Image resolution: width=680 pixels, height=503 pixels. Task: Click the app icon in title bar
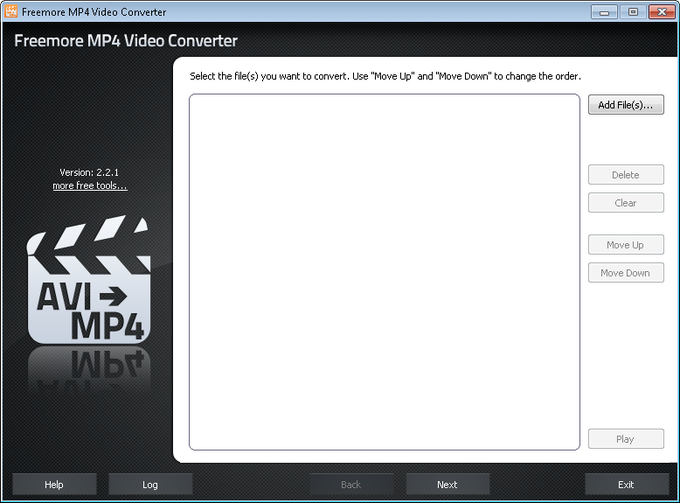pos(11,11)
